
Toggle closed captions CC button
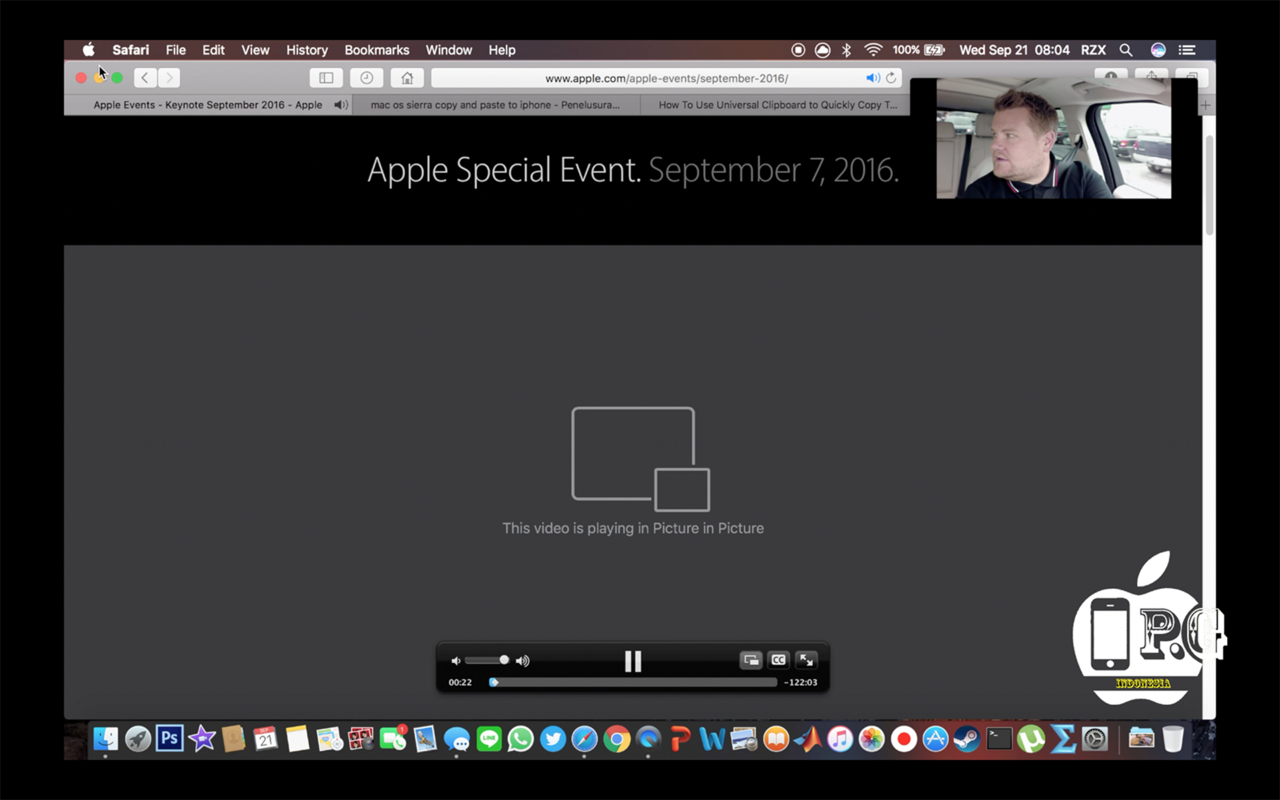click(x=778, y=660)
